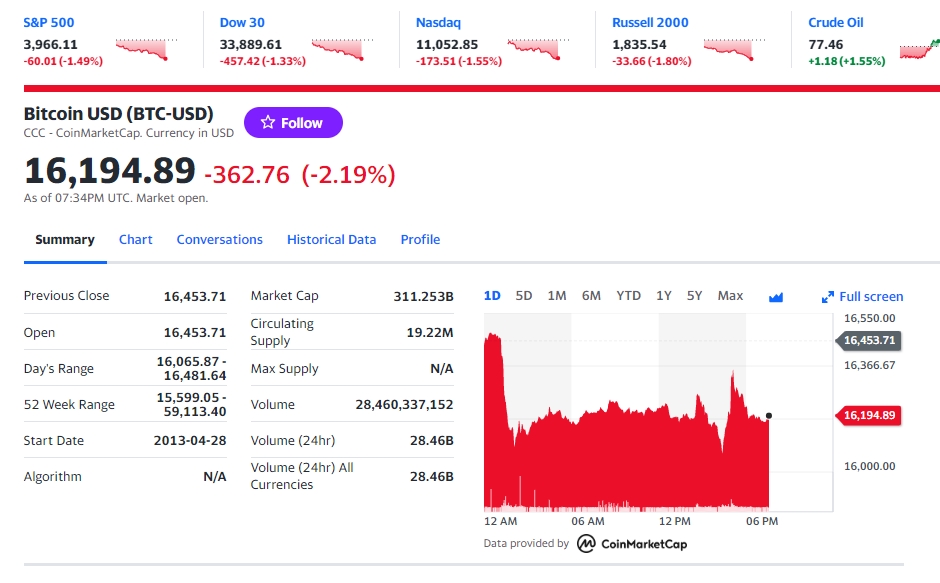Switch to the Chart tab
Screen dimensions: 940x583
coord(136,240)
